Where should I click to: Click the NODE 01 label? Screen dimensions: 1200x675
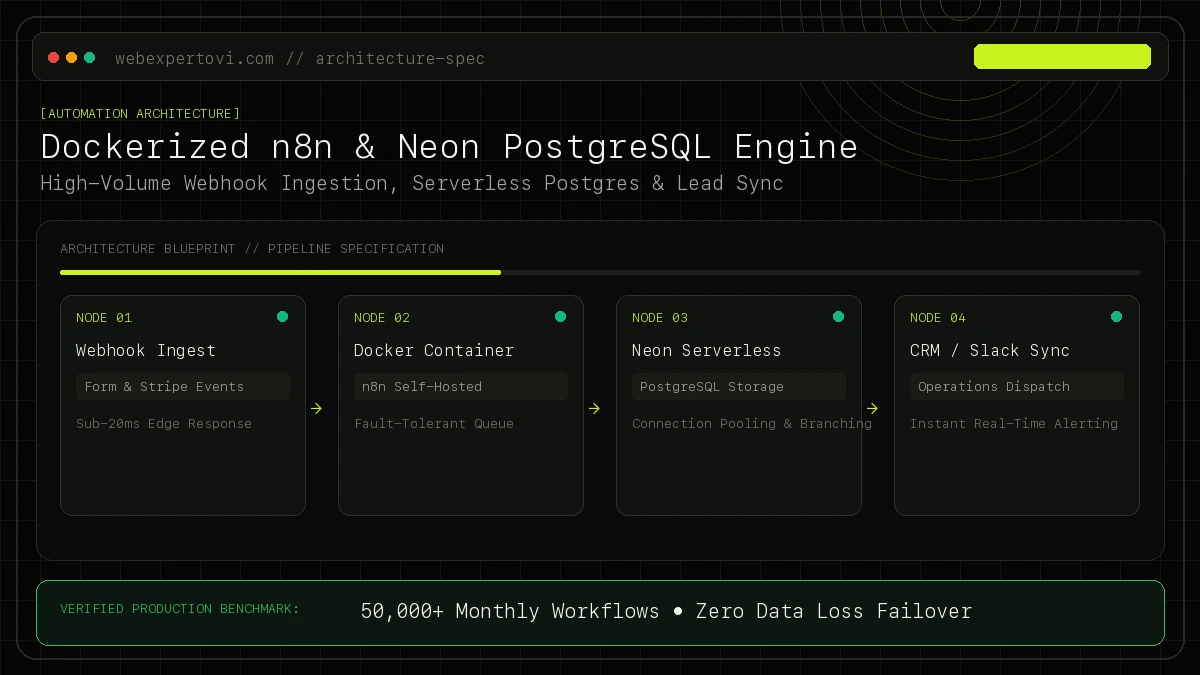(104, 317)
